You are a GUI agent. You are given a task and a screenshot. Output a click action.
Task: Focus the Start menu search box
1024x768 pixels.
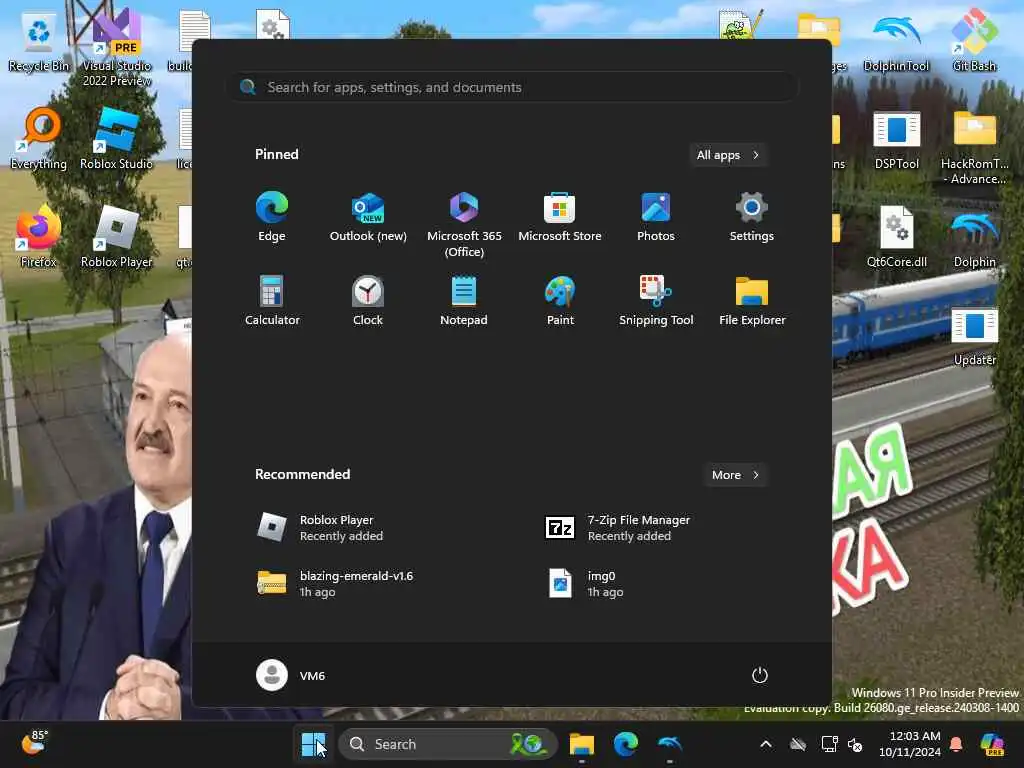pyautogui.click(x=512, y=87)
